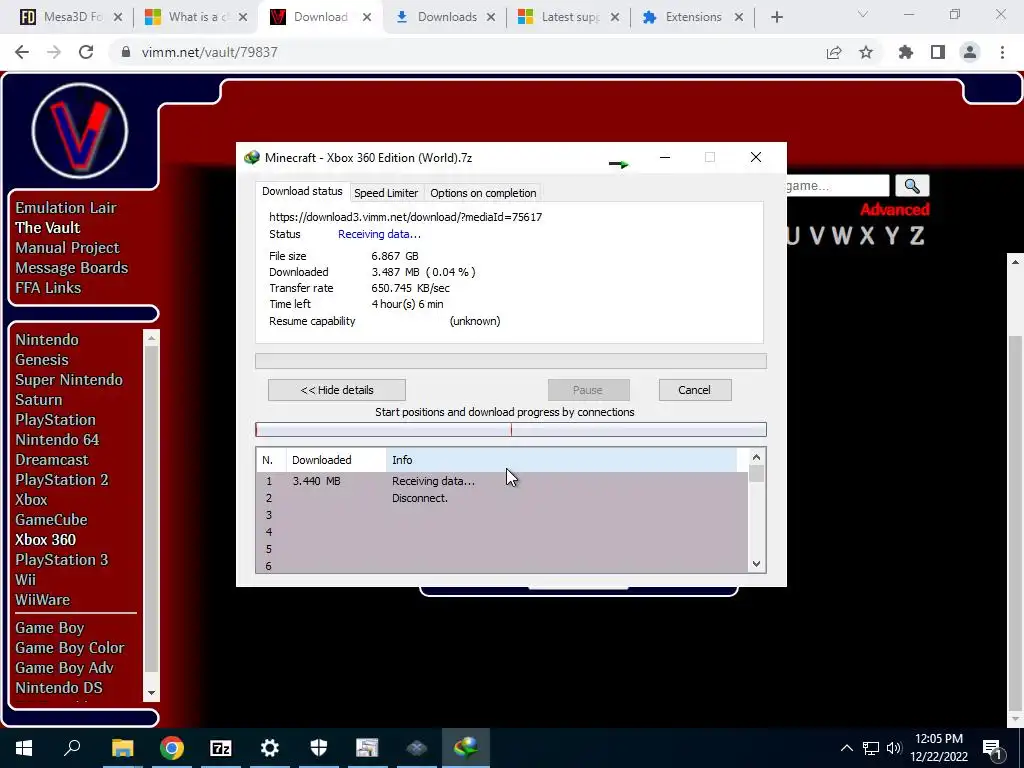Select Xbox 360 console
Image resolution: width=1024 pixels, height=768 pixels.
click(46, 539)
